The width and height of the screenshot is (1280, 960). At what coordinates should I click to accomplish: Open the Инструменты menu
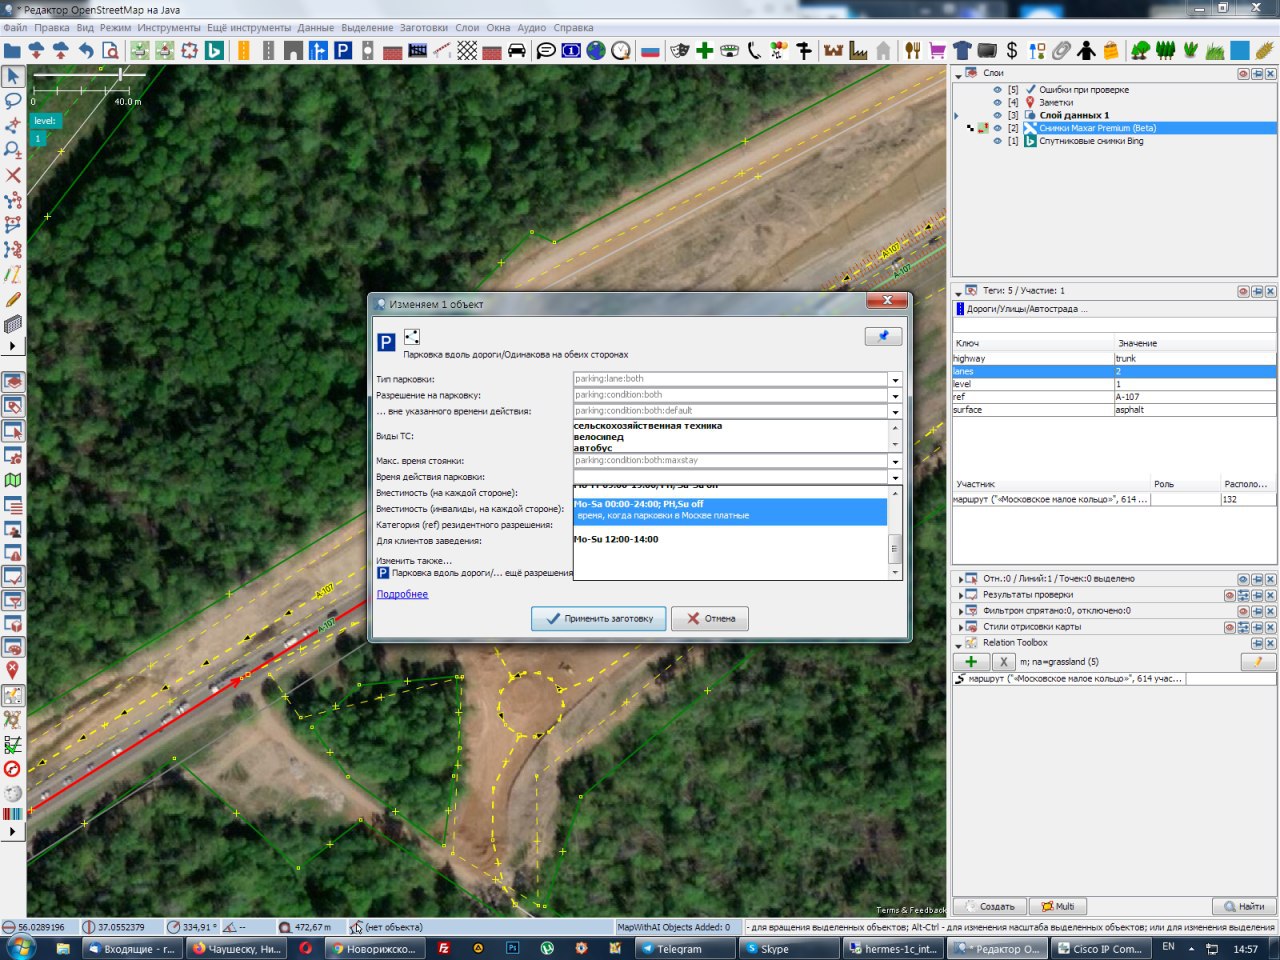coord(169,28)
